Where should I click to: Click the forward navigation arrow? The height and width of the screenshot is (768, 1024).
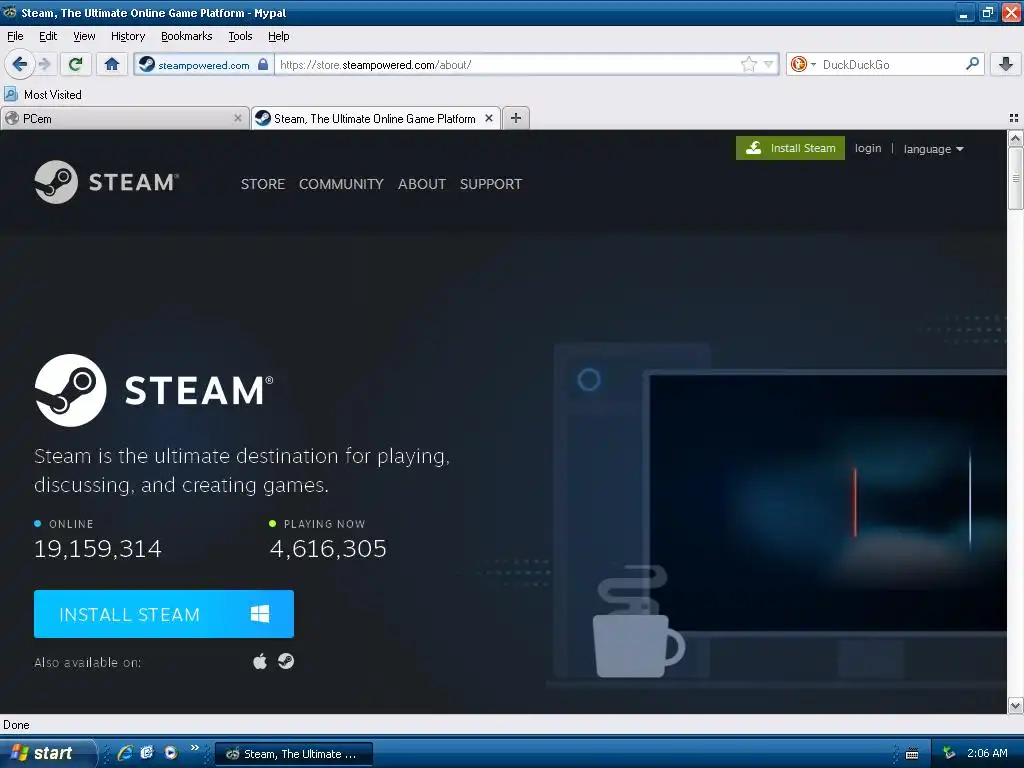(x=44, y=64)
